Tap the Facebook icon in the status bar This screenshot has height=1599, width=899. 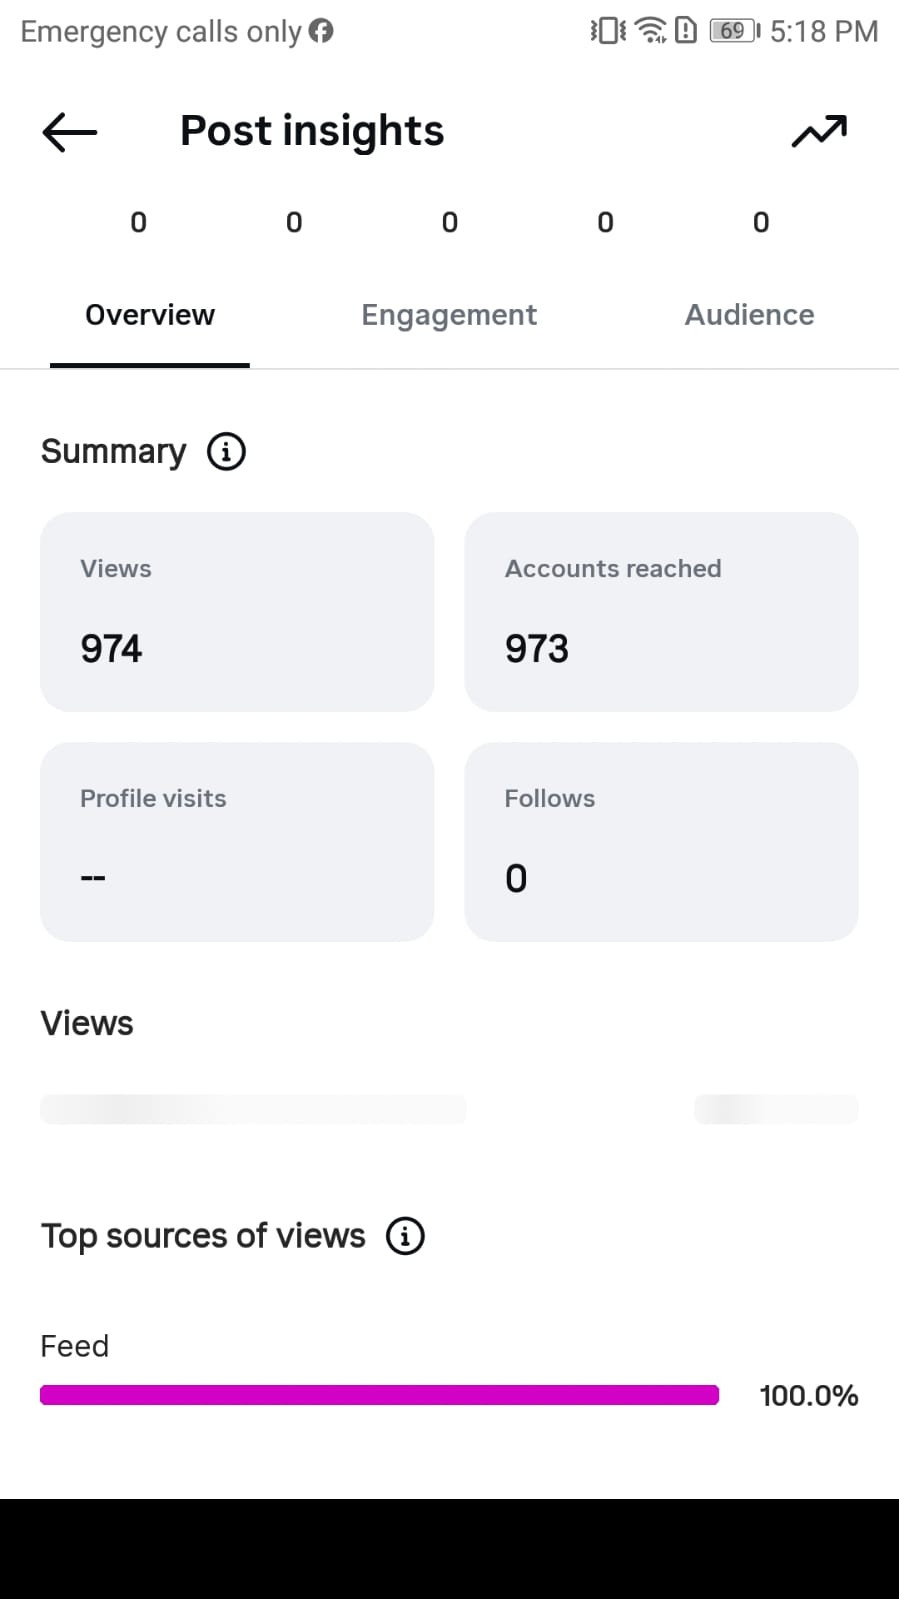[321, 31]
